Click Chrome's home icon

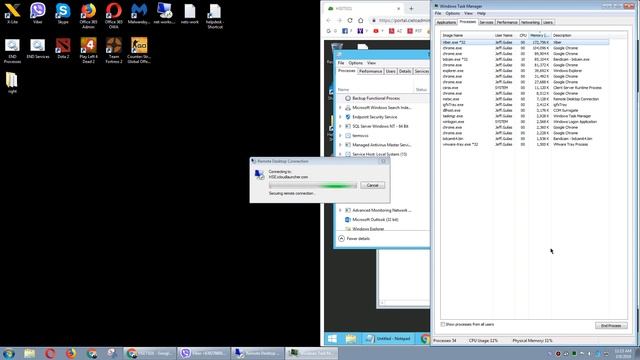360,20
